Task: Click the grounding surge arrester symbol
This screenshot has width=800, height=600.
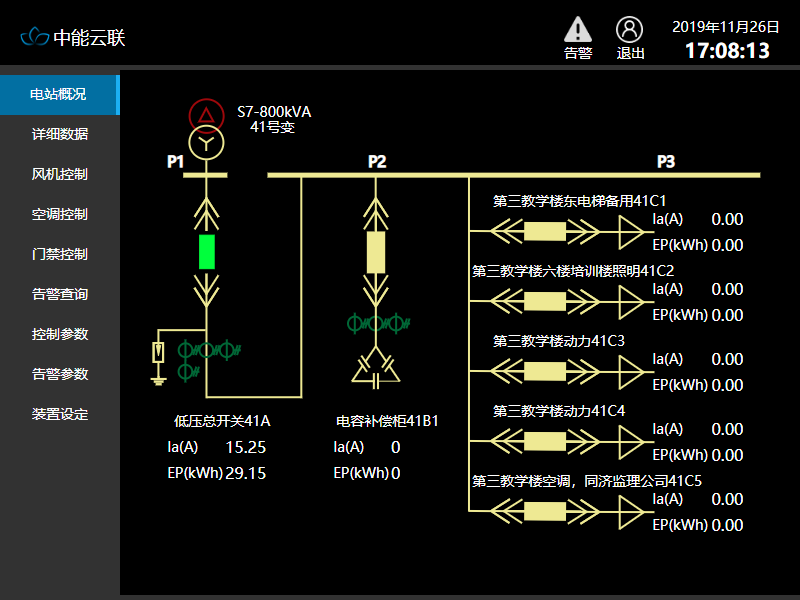Action: point(158,357)
